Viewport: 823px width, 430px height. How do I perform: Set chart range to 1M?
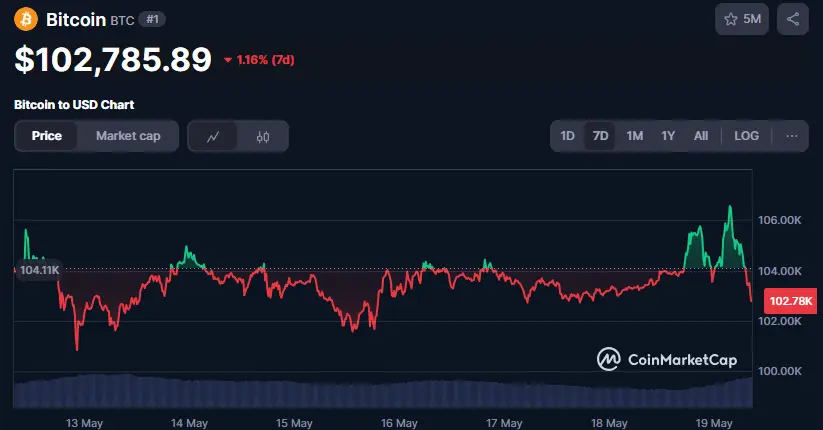(635, 136)
